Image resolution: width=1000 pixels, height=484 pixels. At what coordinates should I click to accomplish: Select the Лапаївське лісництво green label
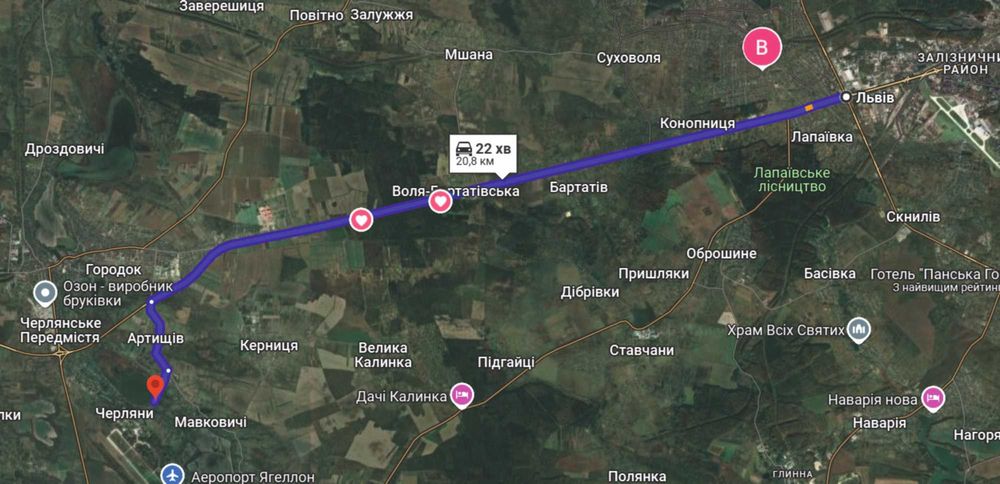tap(790, 179)
